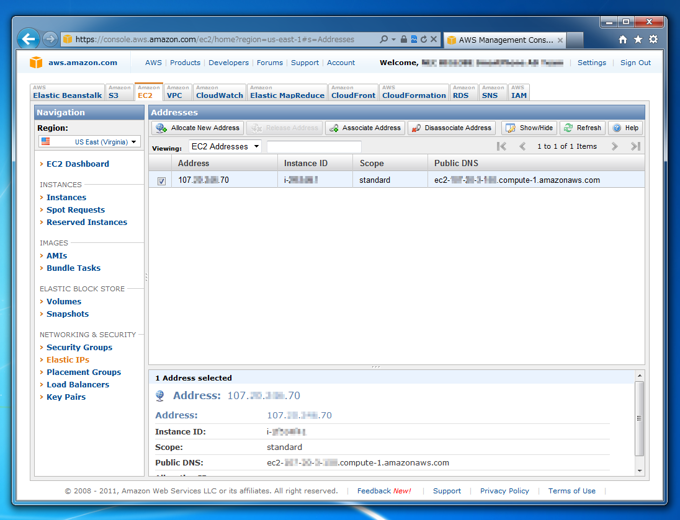The width and height of the screenshot is (680, 520).
Task: Open the browser Home icon
Action: tap(623, 40)
